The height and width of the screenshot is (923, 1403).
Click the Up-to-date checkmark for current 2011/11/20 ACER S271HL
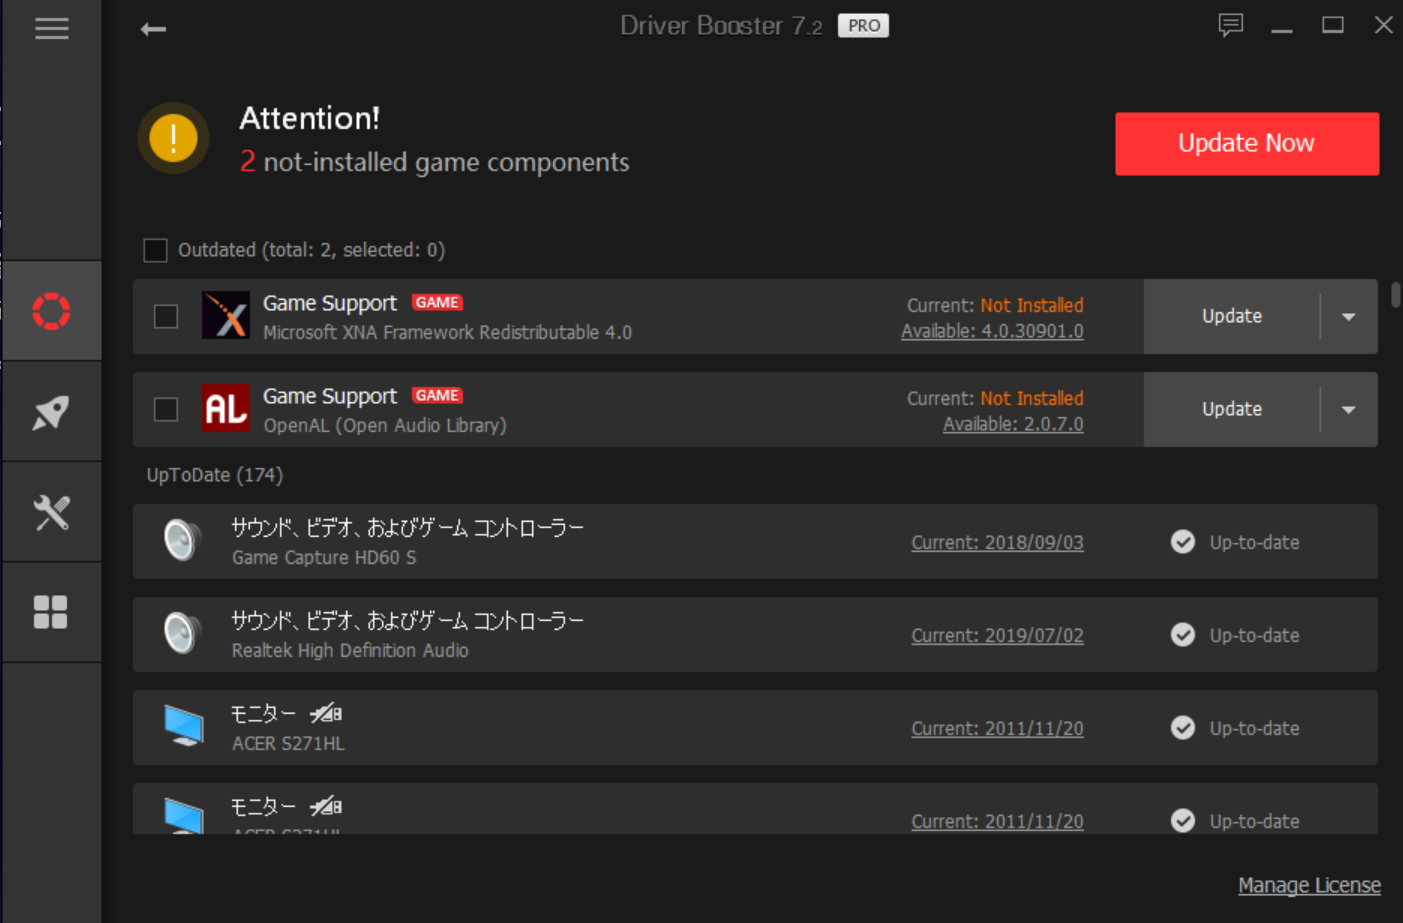click(1183, 728)
